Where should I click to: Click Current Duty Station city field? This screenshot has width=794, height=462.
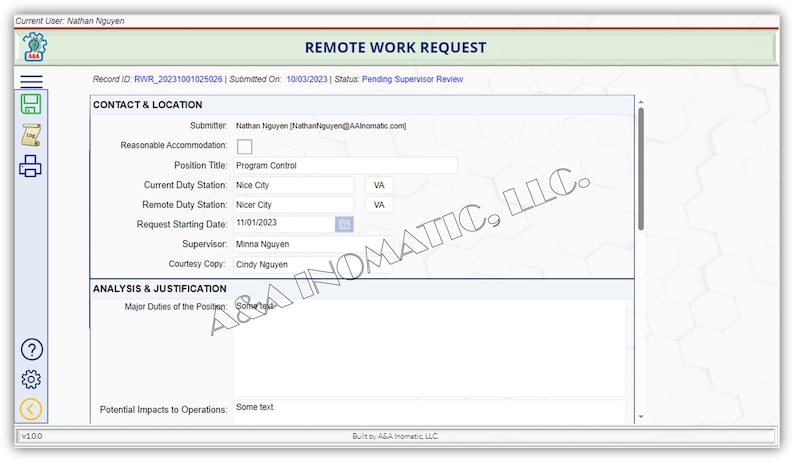(294, 185)
